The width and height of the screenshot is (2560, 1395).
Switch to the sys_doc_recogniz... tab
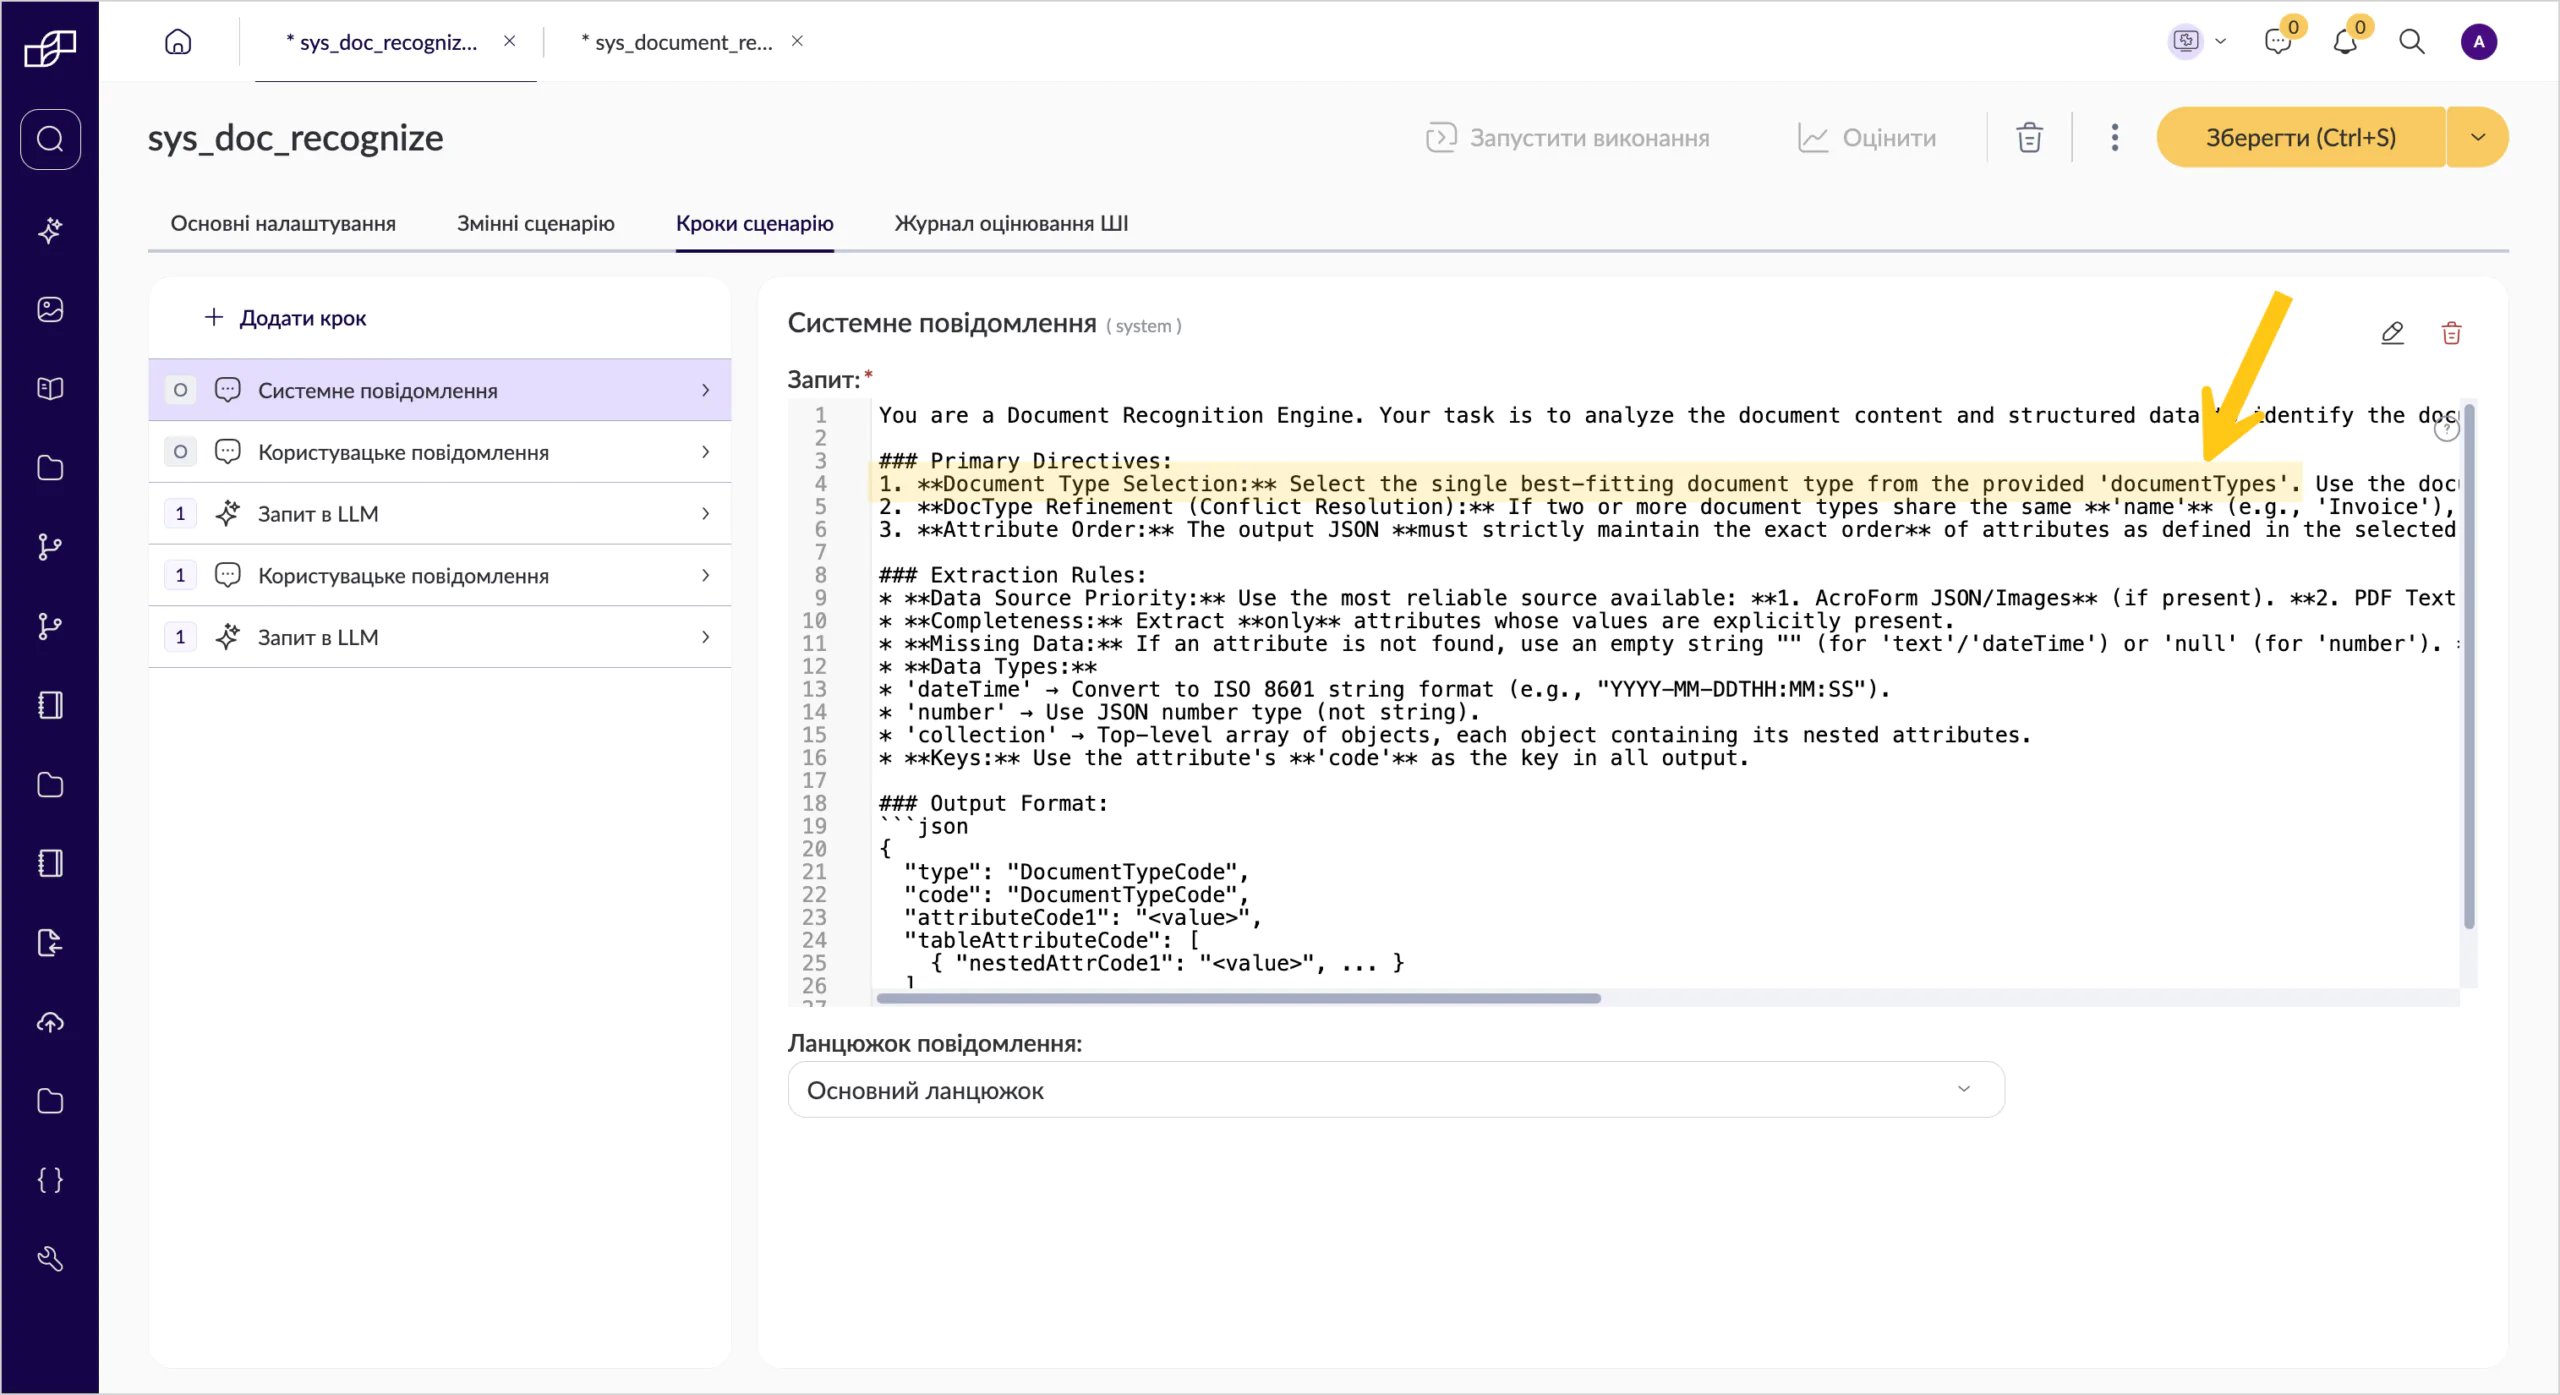(382, 42)
